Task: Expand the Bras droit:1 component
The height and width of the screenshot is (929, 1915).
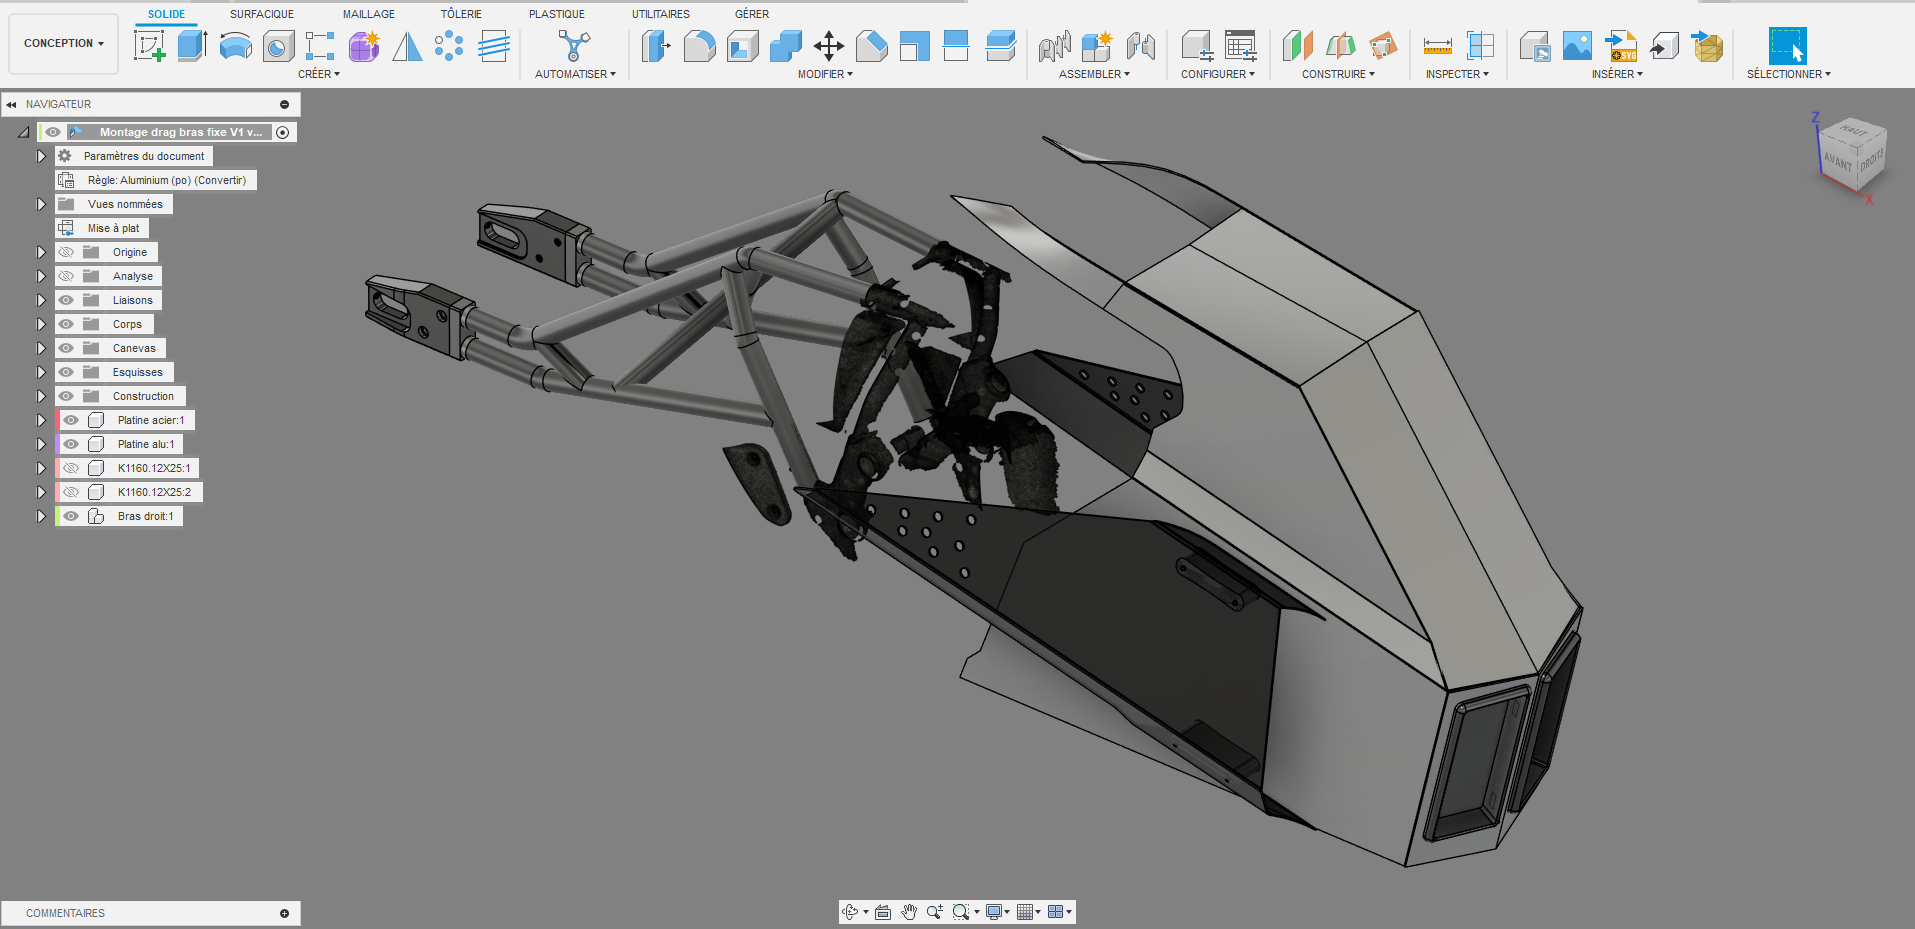Action: (x=41, y=516)
